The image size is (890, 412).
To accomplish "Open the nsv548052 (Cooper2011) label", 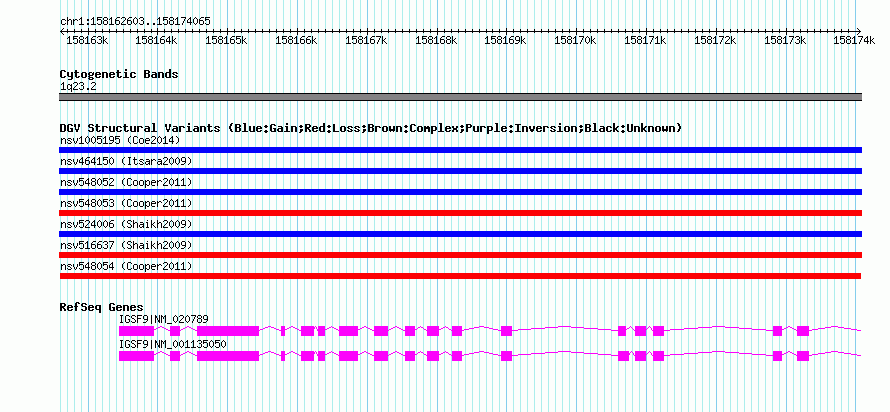I will (x=126, y=182).
